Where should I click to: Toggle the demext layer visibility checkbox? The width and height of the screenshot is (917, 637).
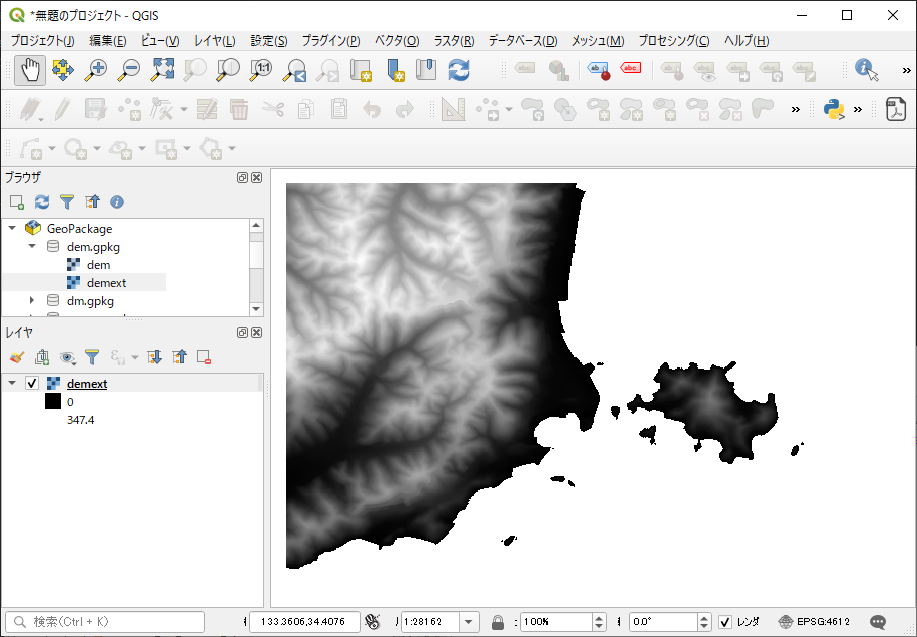click(32, 384)
